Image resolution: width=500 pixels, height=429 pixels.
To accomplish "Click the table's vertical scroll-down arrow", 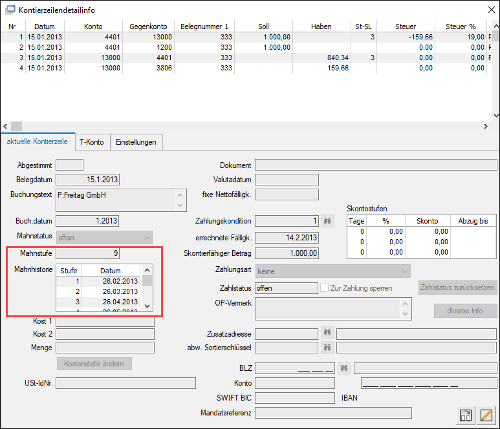I will point(496,115).
